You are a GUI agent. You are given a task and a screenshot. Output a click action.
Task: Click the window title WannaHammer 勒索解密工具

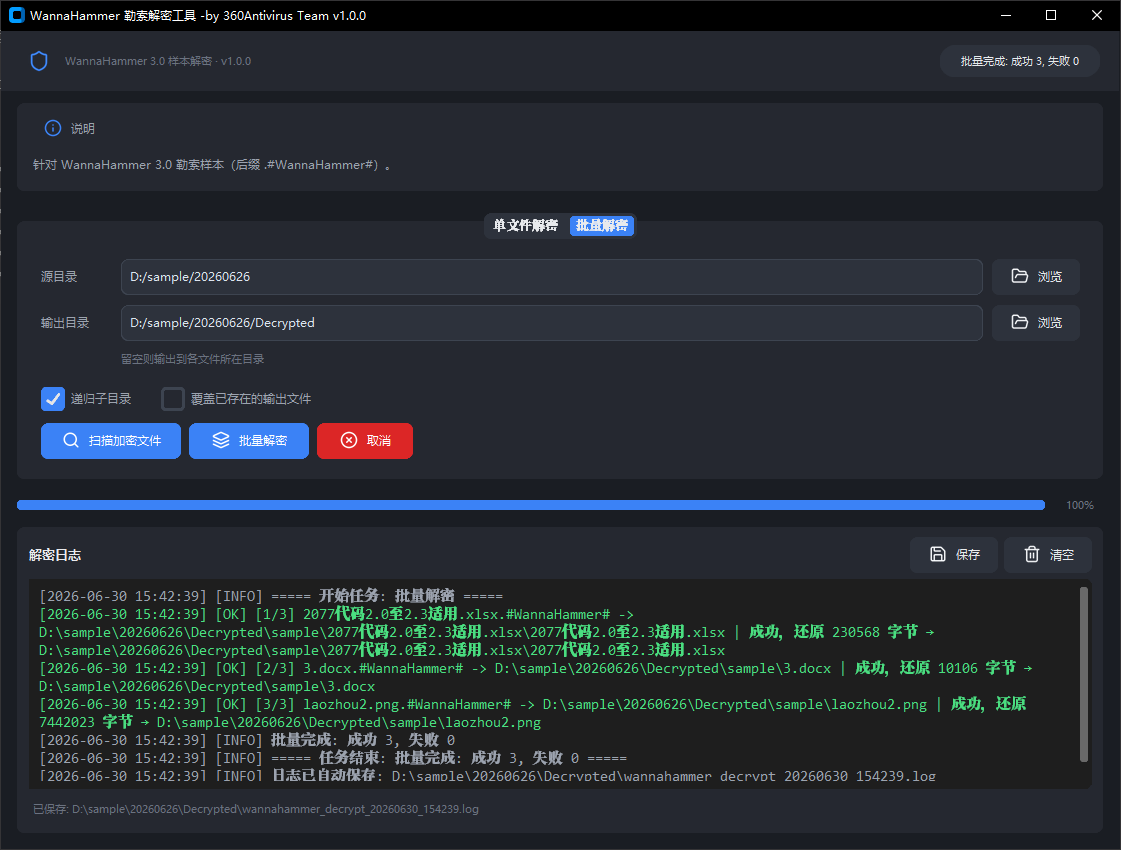coord(198,16)
